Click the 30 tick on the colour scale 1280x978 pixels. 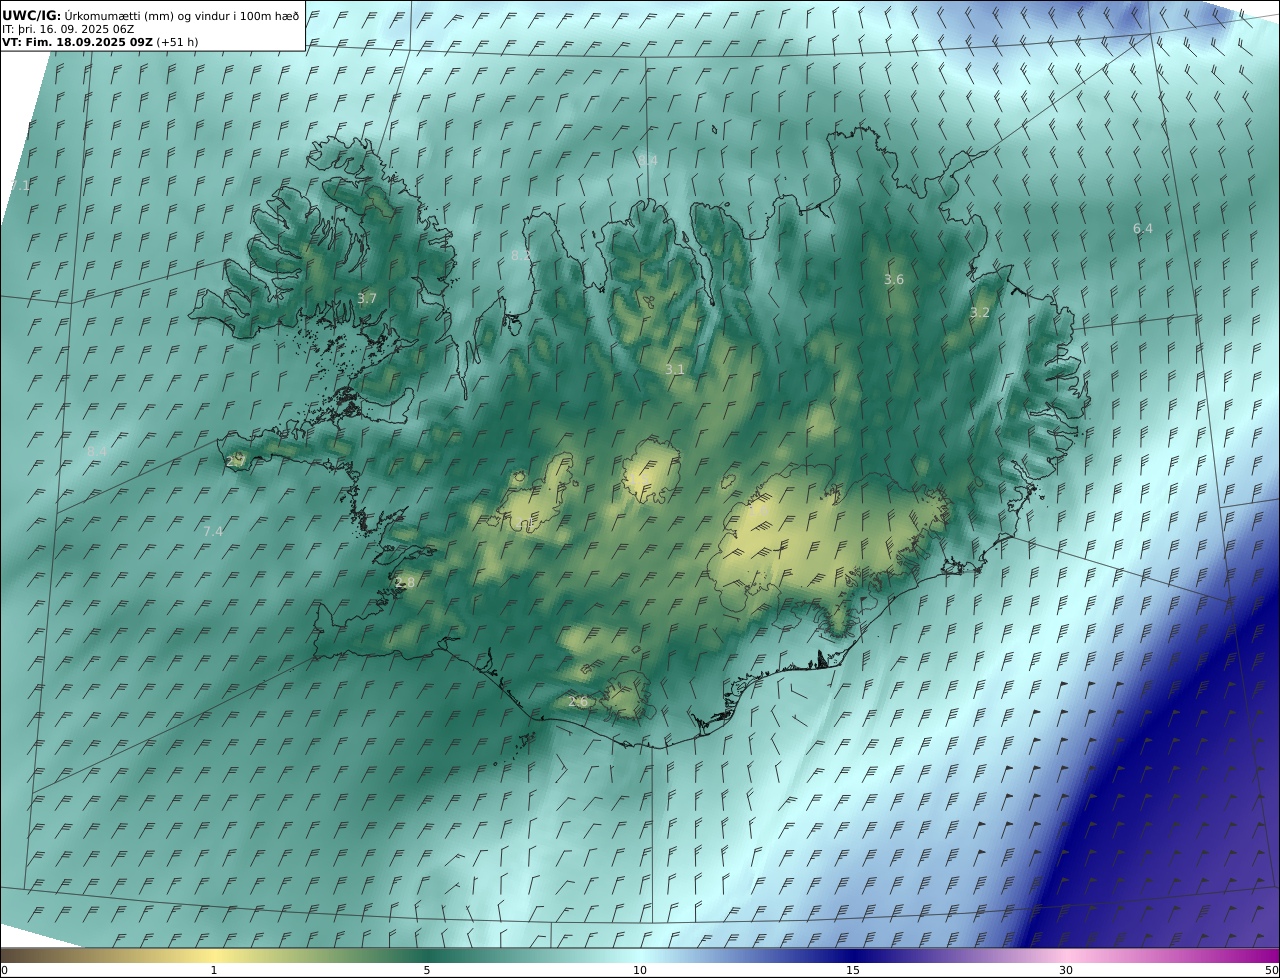click(1066, 970)
